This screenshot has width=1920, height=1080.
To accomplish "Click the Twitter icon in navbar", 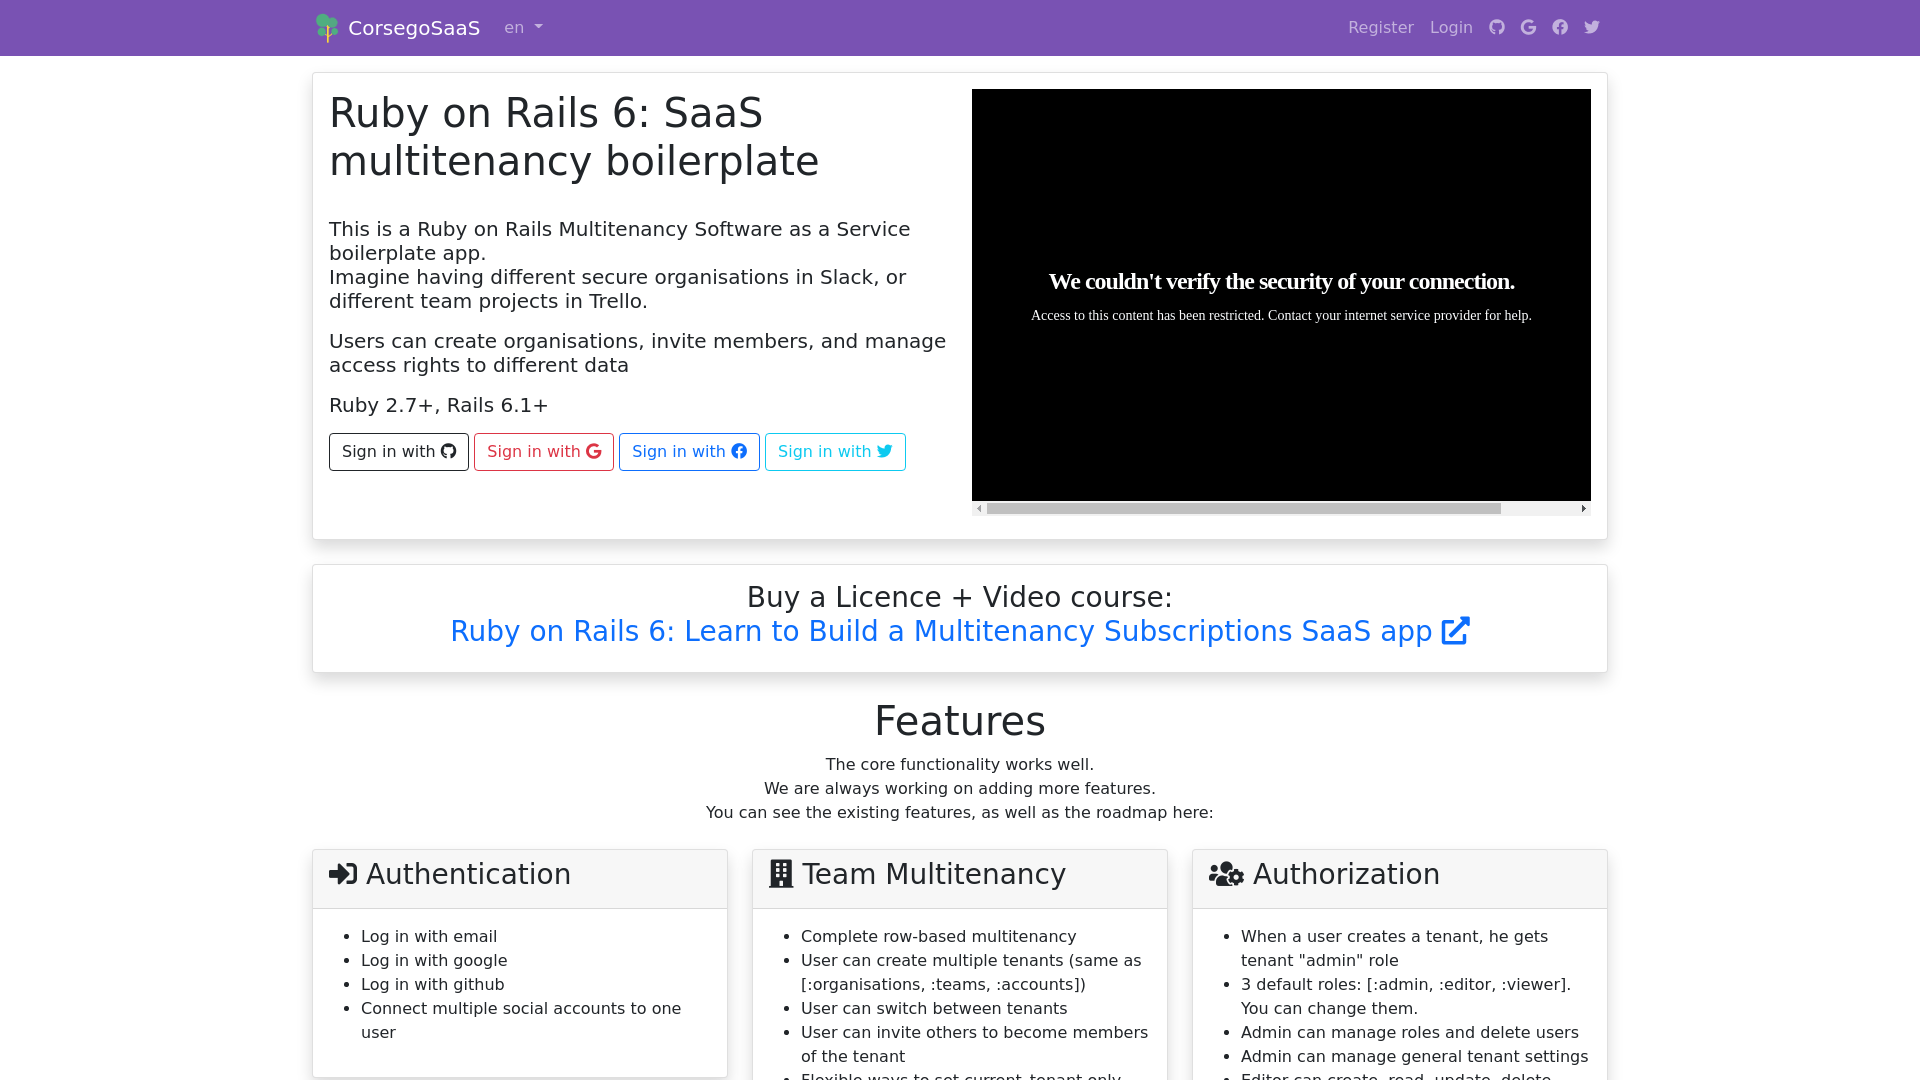I will click(x=1592, y=27).
